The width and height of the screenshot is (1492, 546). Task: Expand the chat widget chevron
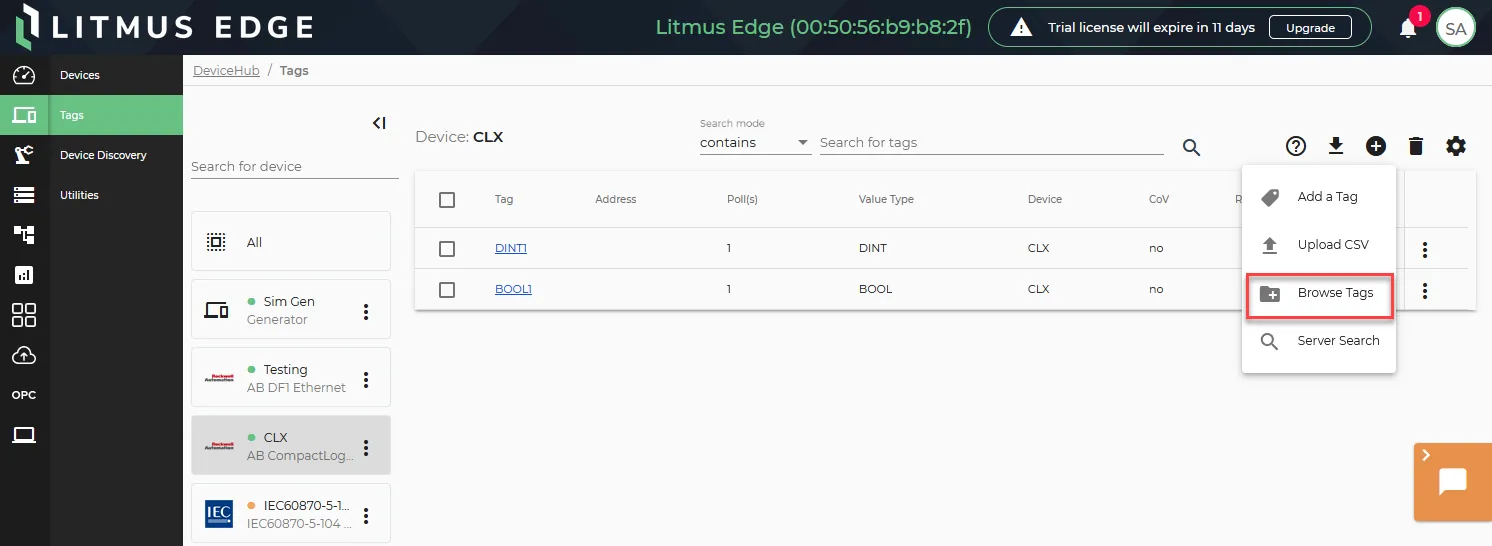pos(1426,456)
